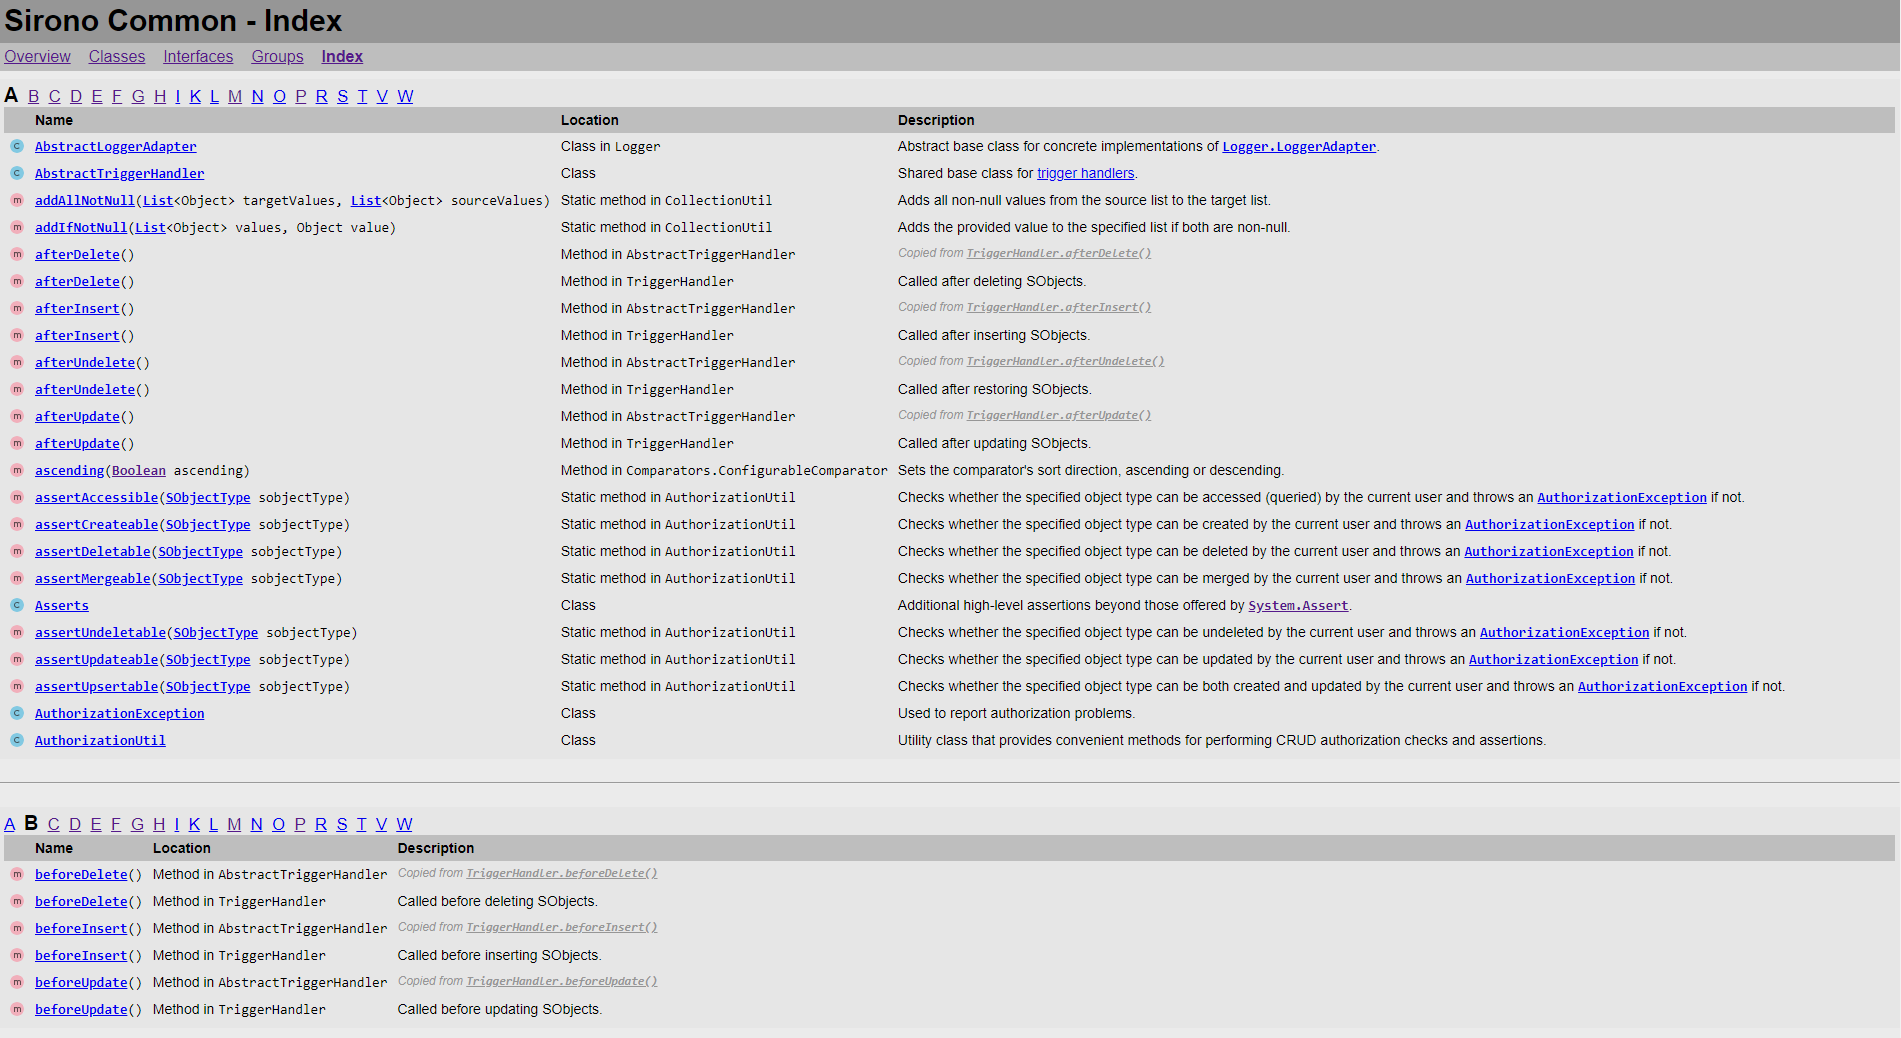Jump to letter W in top alphabet index
The height and width of the screenshot is (1038, 1901).
click(405, 96)
